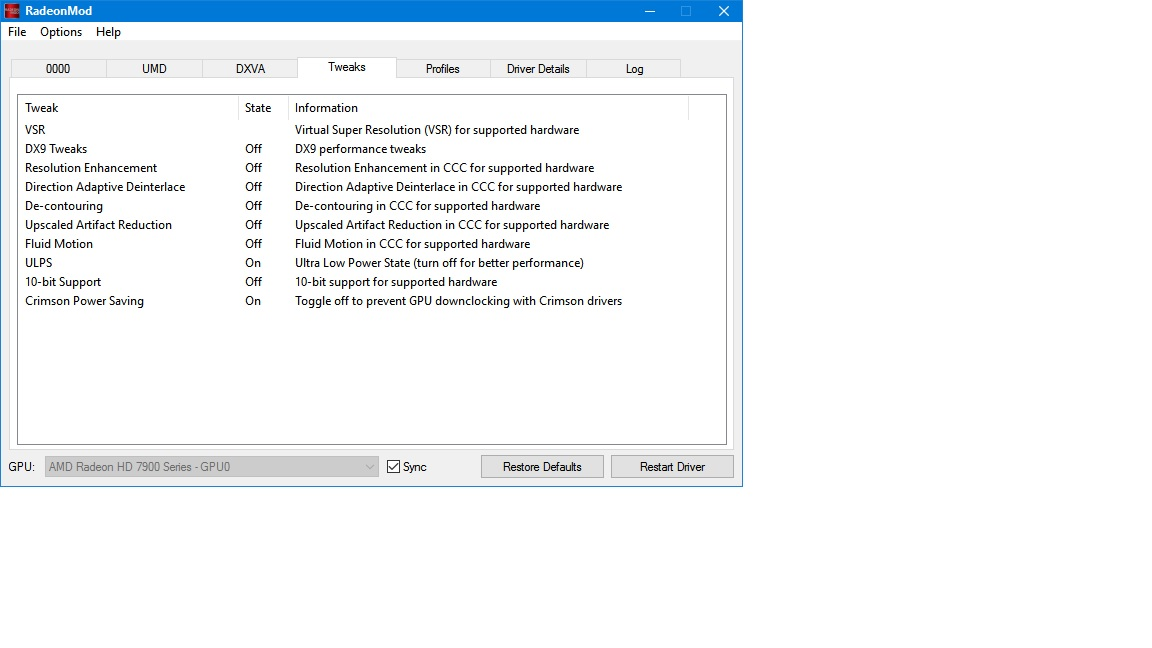The height and width of the screenshot is (648, 1152).
Task: Click 'De-contouring in CCC' description text
Action: [417, 206]
